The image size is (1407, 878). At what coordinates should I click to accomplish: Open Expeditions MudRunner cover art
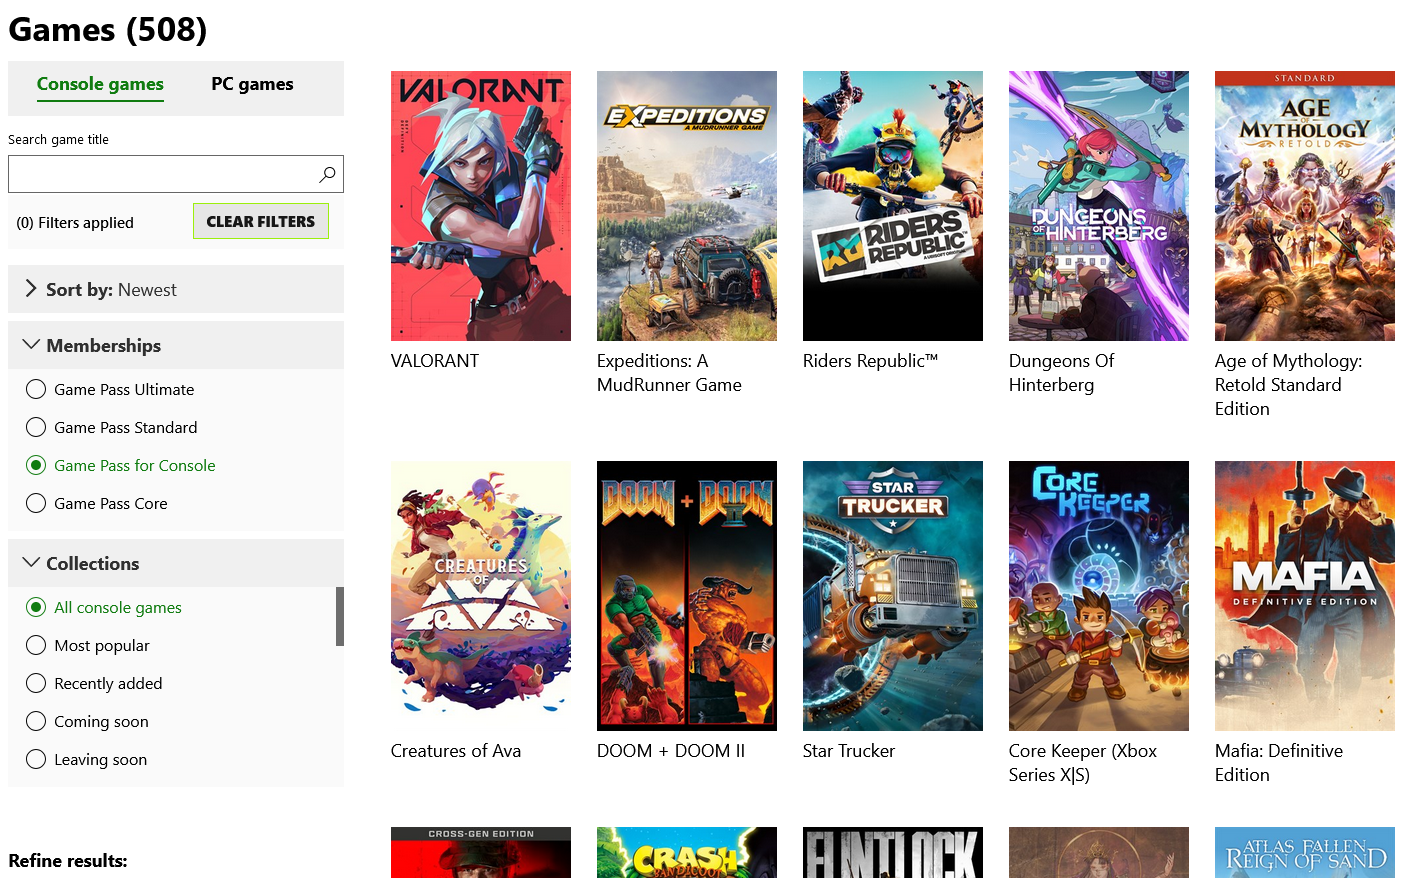coord(687,206)
